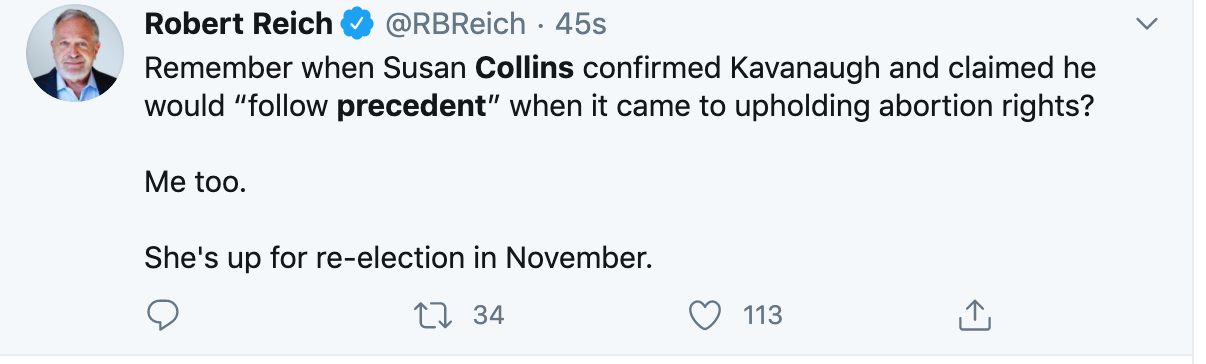Click the like count 113
This screenshot has width=1206, height=364.
tap(762, 315)
